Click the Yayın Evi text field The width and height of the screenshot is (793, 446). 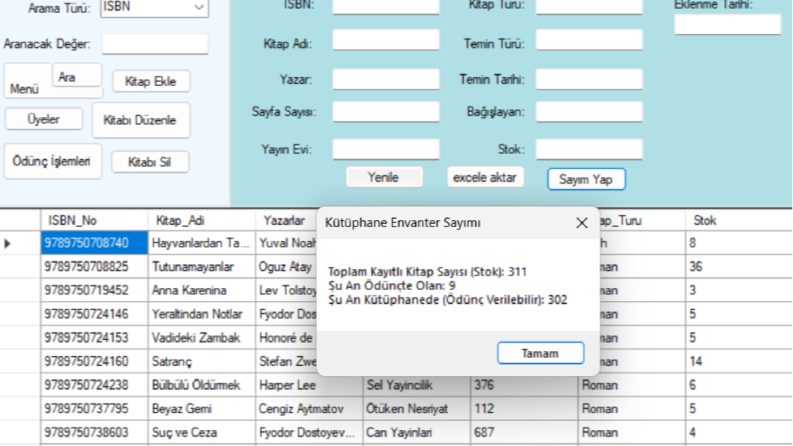click(386, 149)
